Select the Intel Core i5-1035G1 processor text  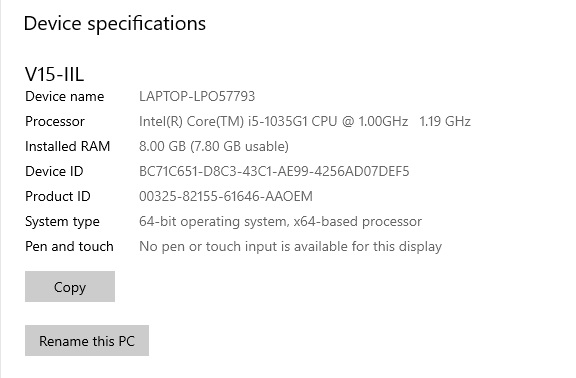(273, 122)
